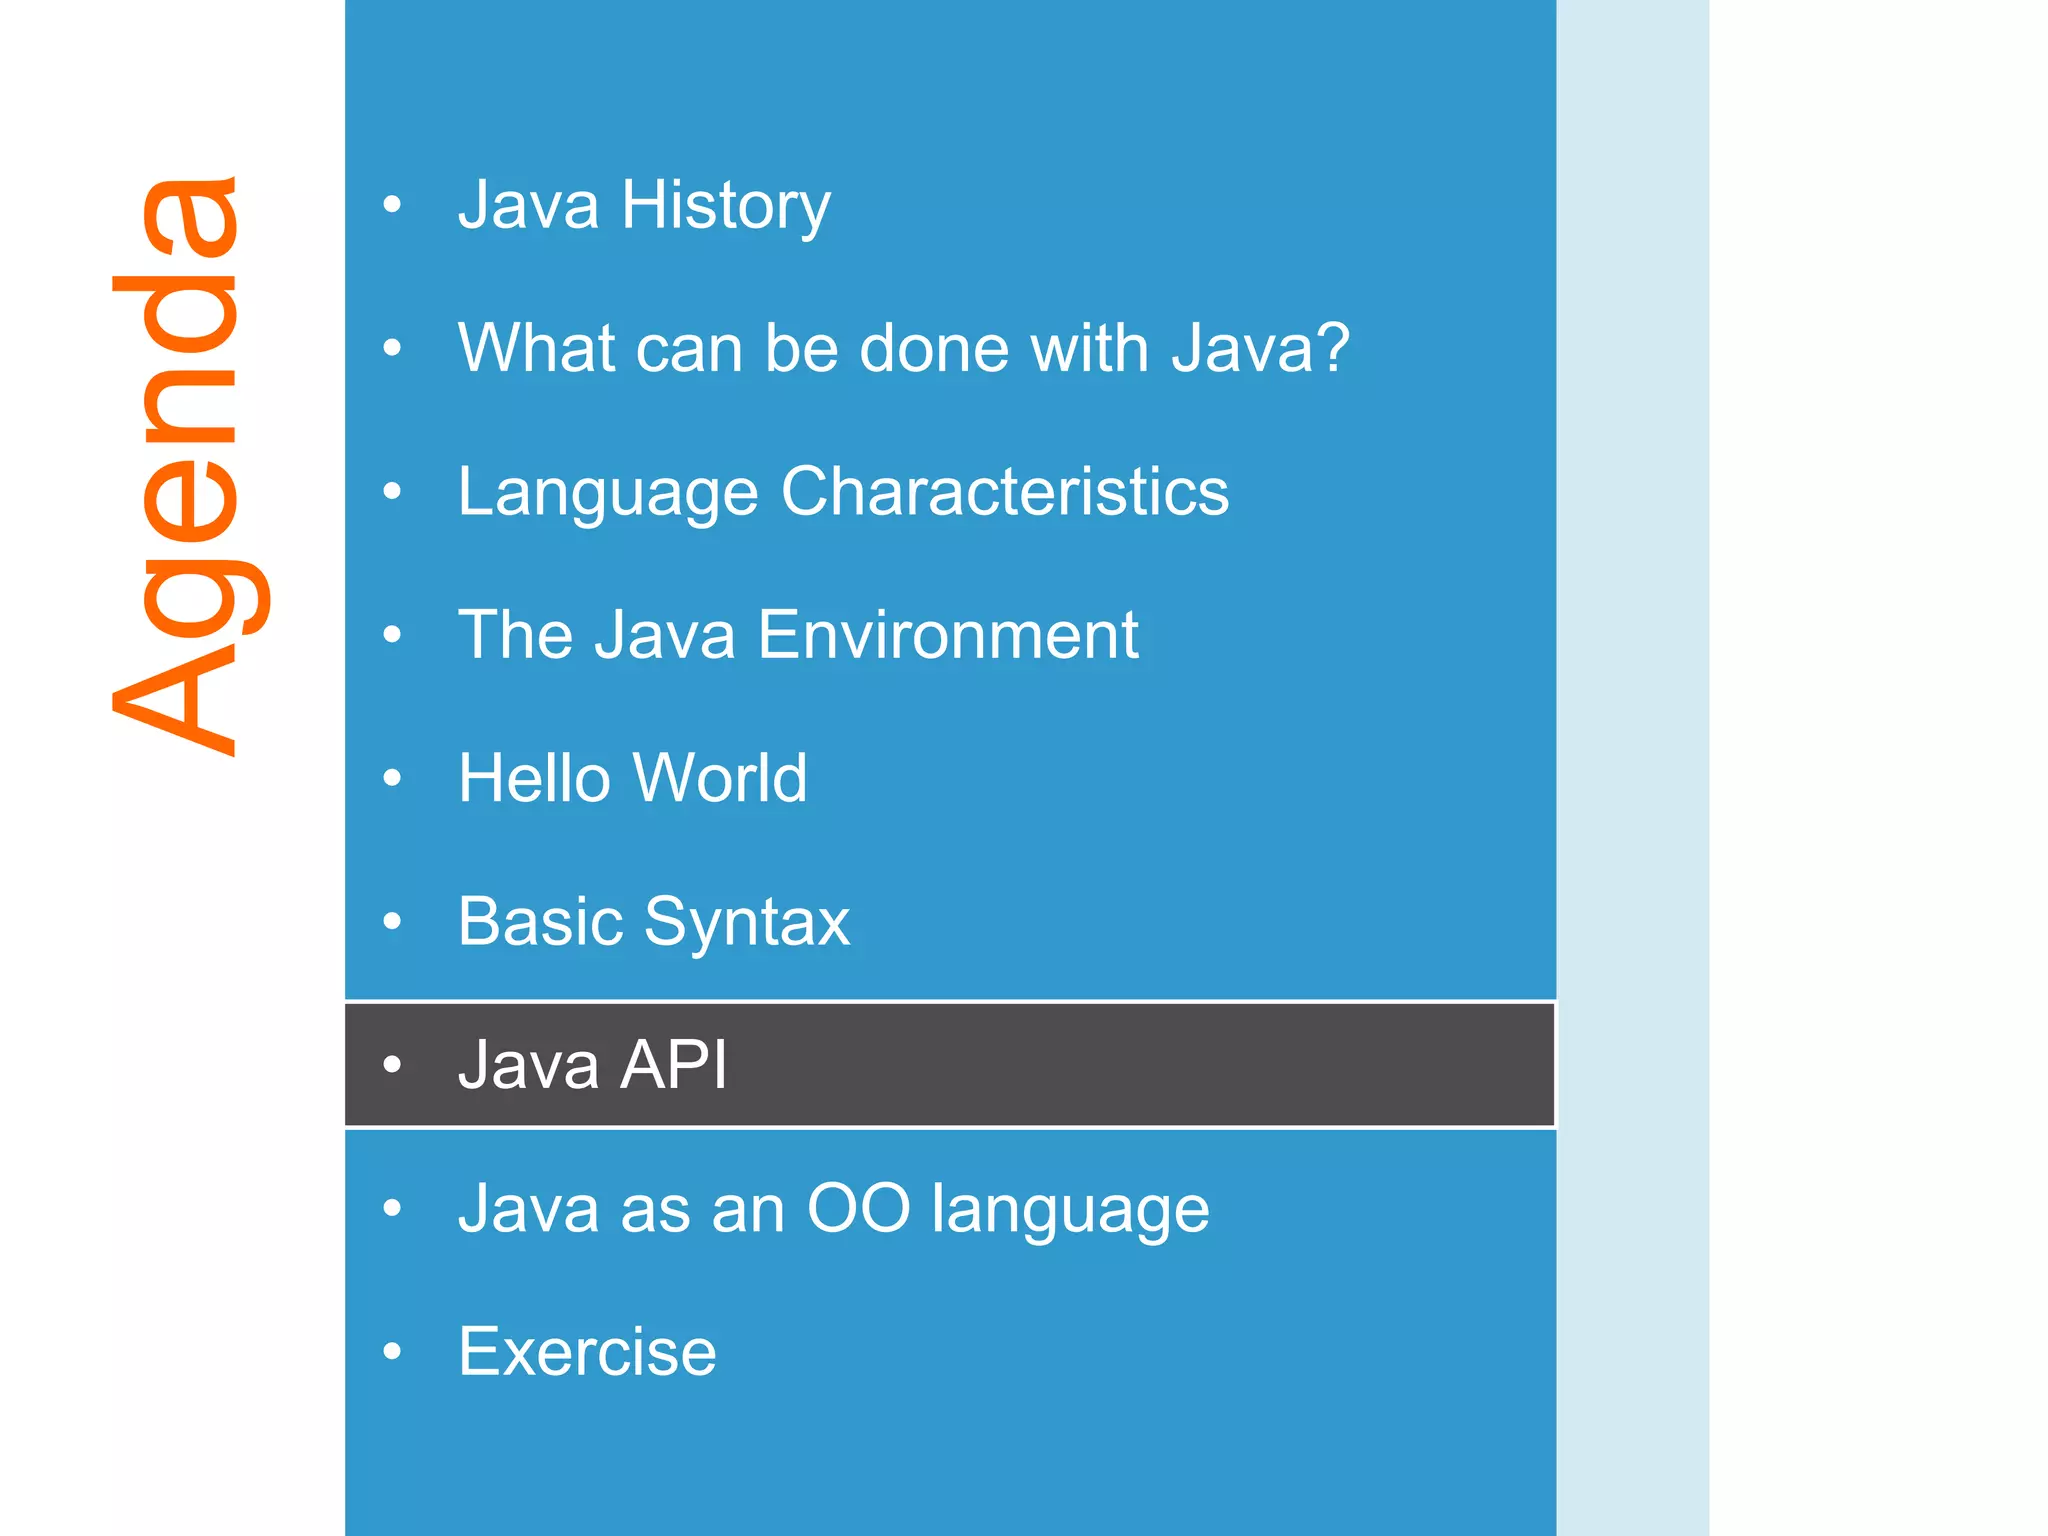The height and width of the screenshot is (1536, 2048).
Task: Select the 'Basic Syntax' agenda item
Action: pyautogui.click(x=654, y=923)
